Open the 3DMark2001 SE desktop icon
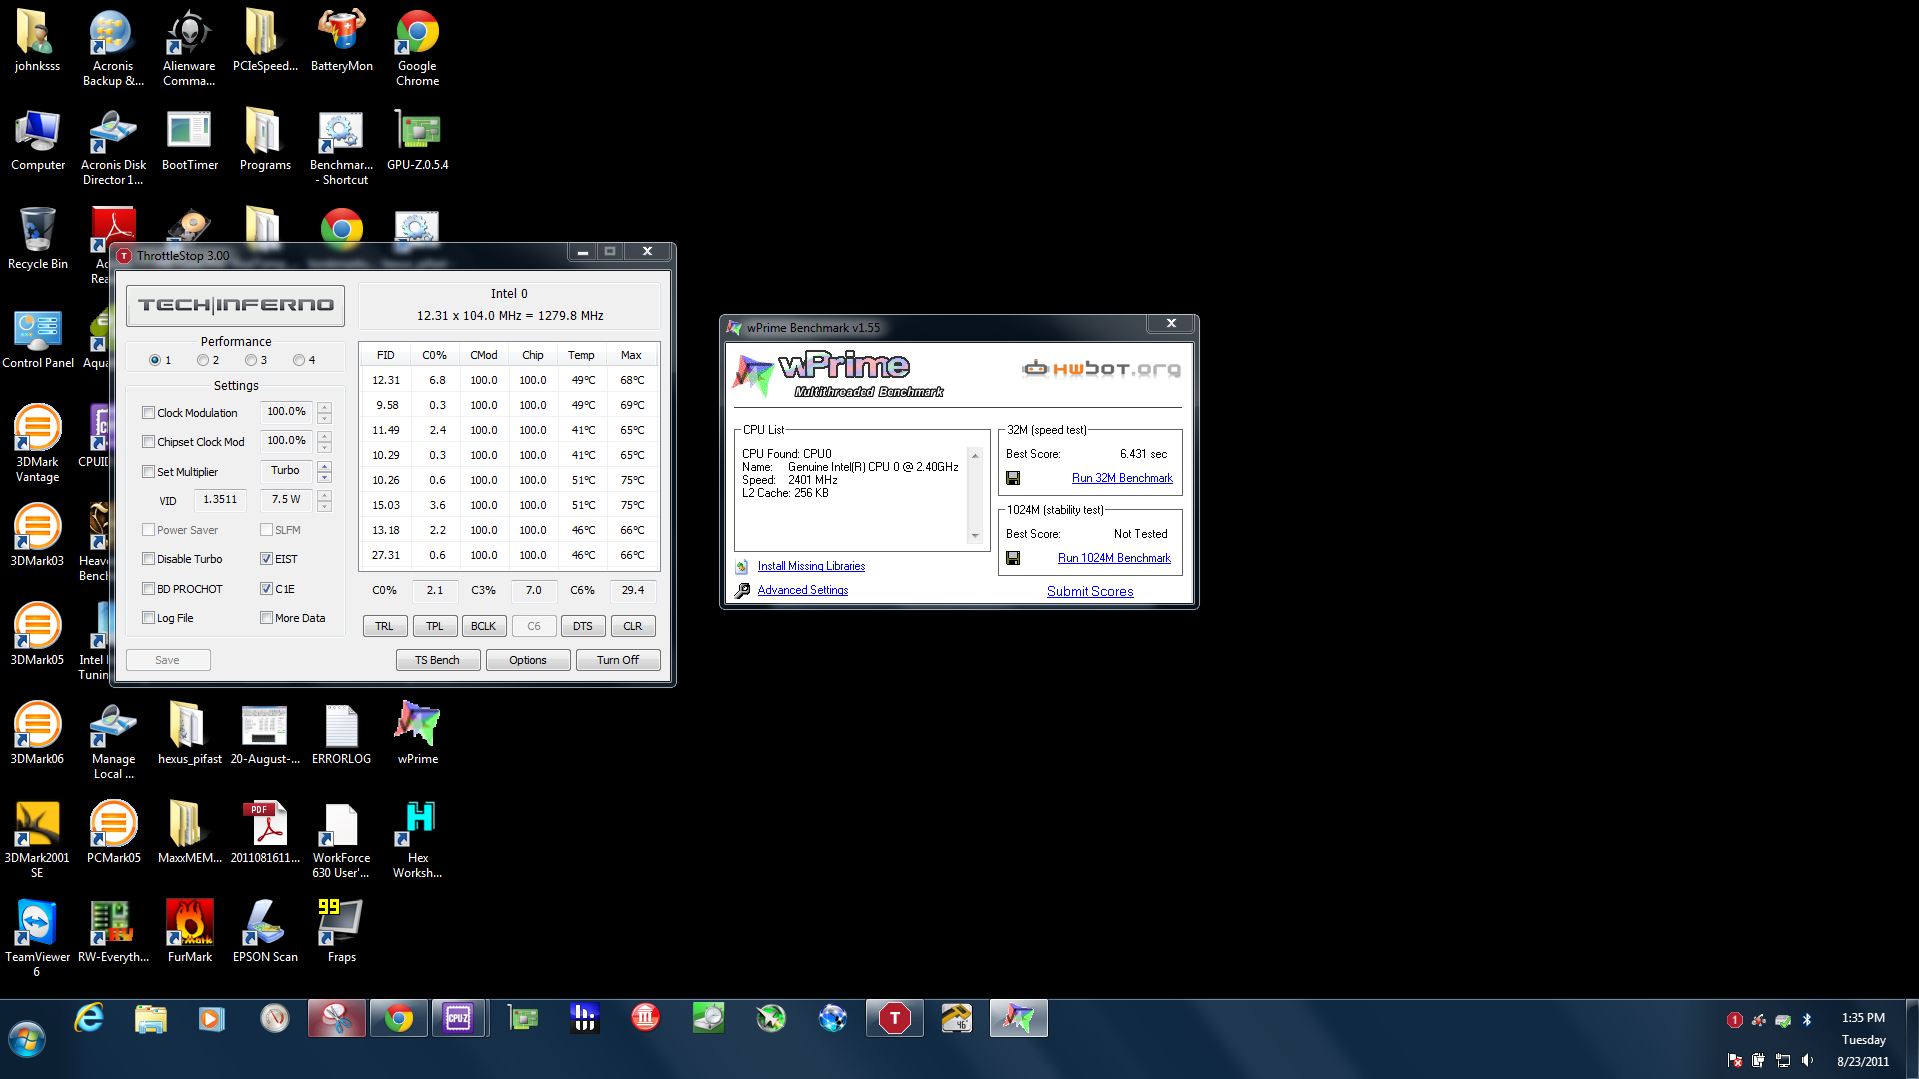1919x1079 pixels. [37, 841]
